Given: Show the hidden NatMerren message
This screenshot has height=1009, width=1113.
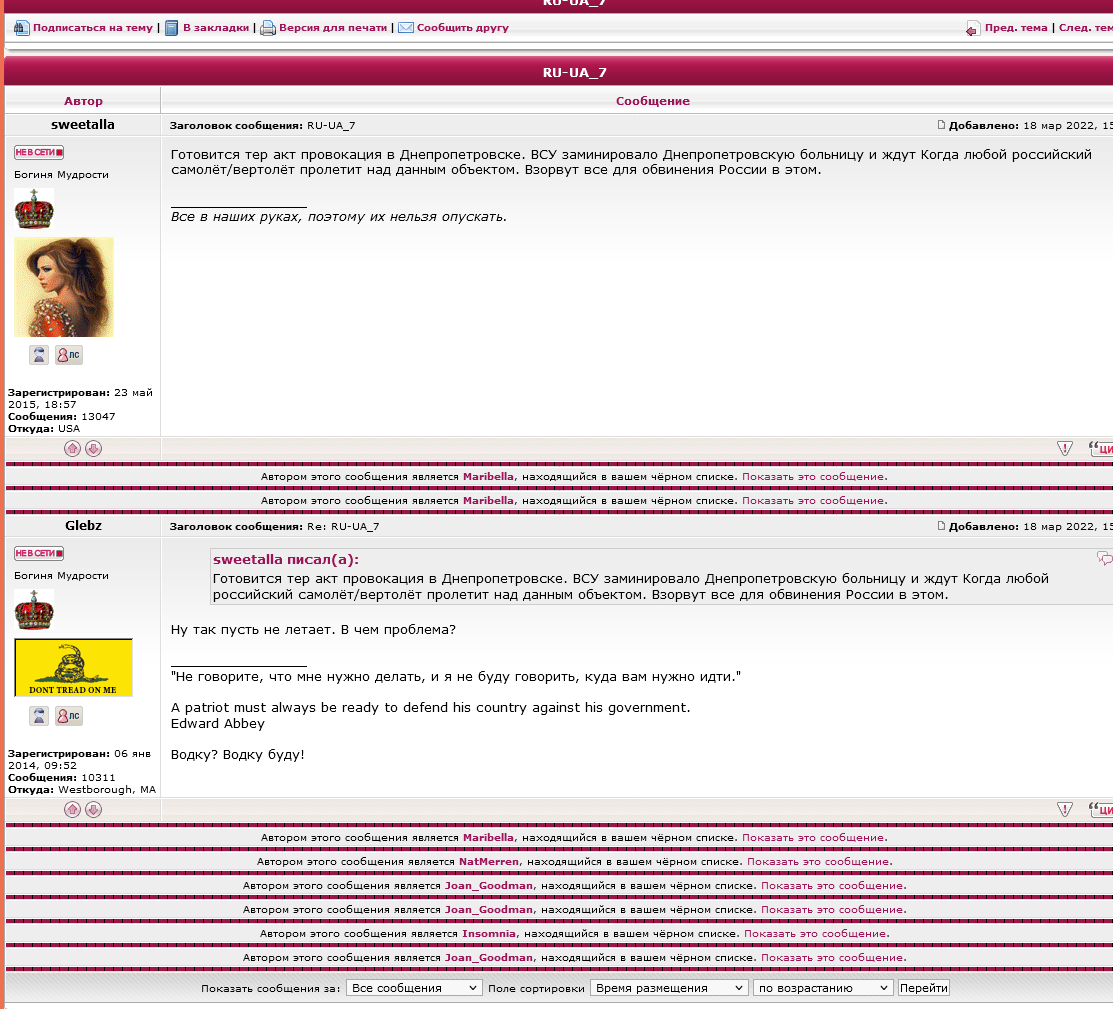Looking at the screenshot, I should (x=819, y=862).
